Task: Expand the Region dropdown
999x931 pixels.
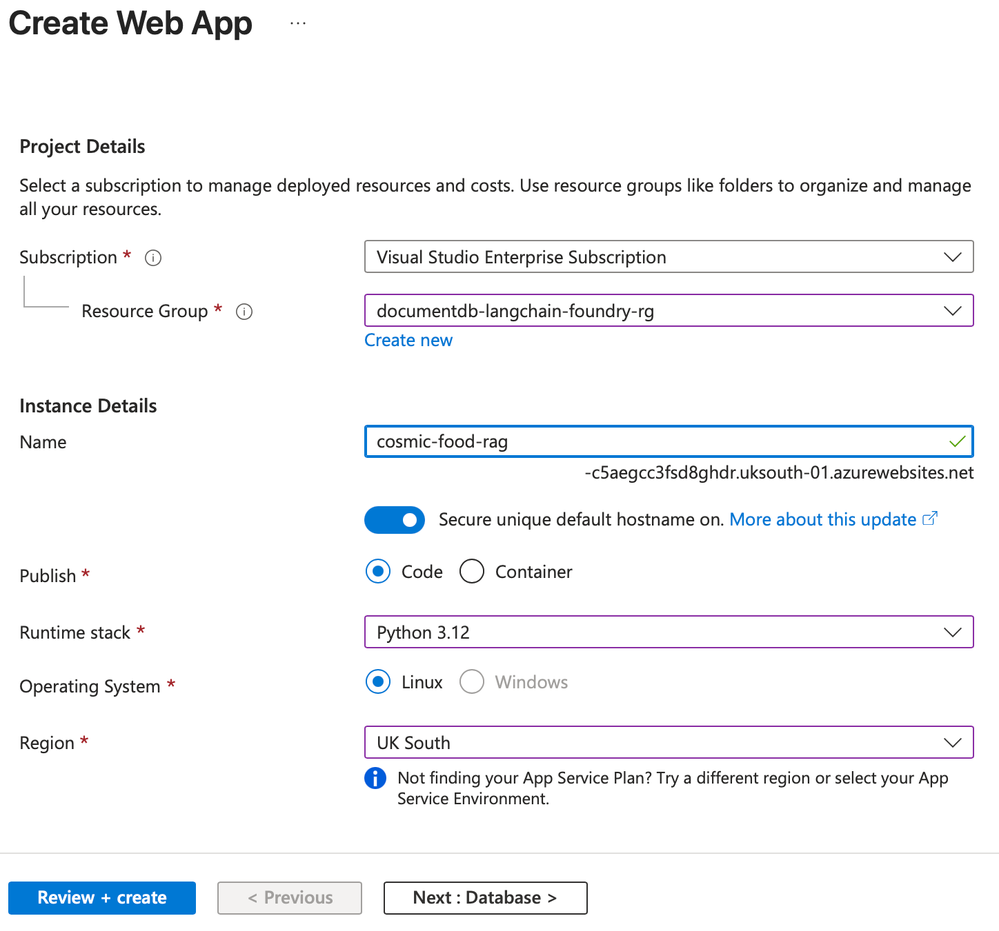Action: (668, 743)
